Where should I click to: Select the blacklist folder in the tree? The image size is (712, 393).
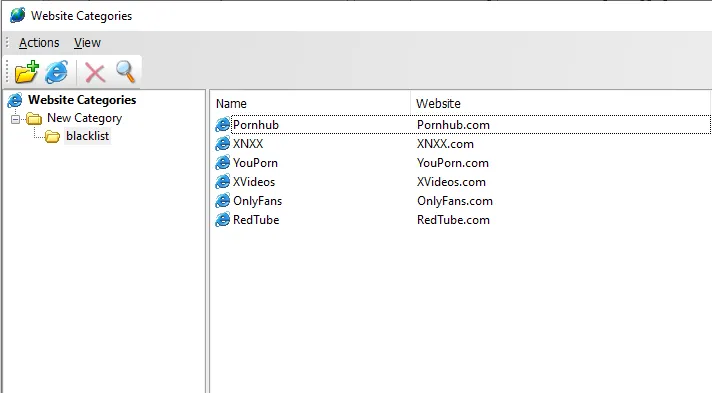(x=88, y=136)
